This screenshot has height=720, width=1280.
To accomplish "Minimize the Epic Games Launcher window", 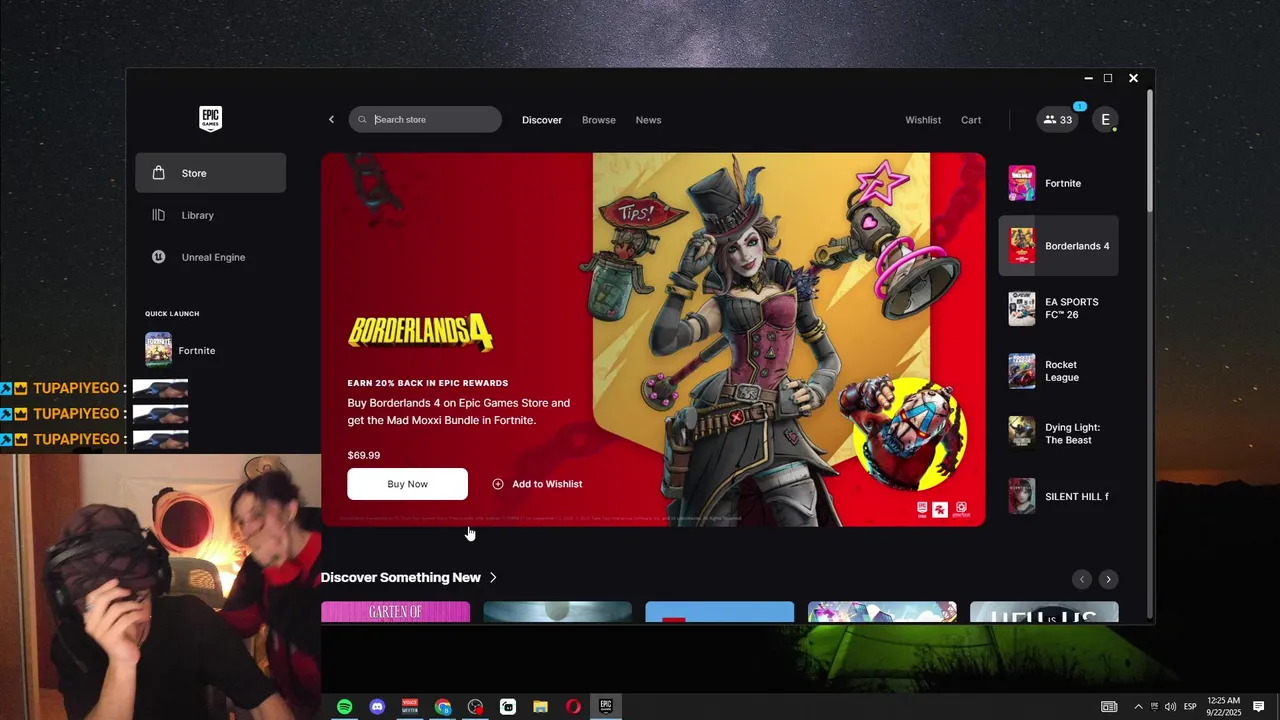I will tap(1088, 78).
